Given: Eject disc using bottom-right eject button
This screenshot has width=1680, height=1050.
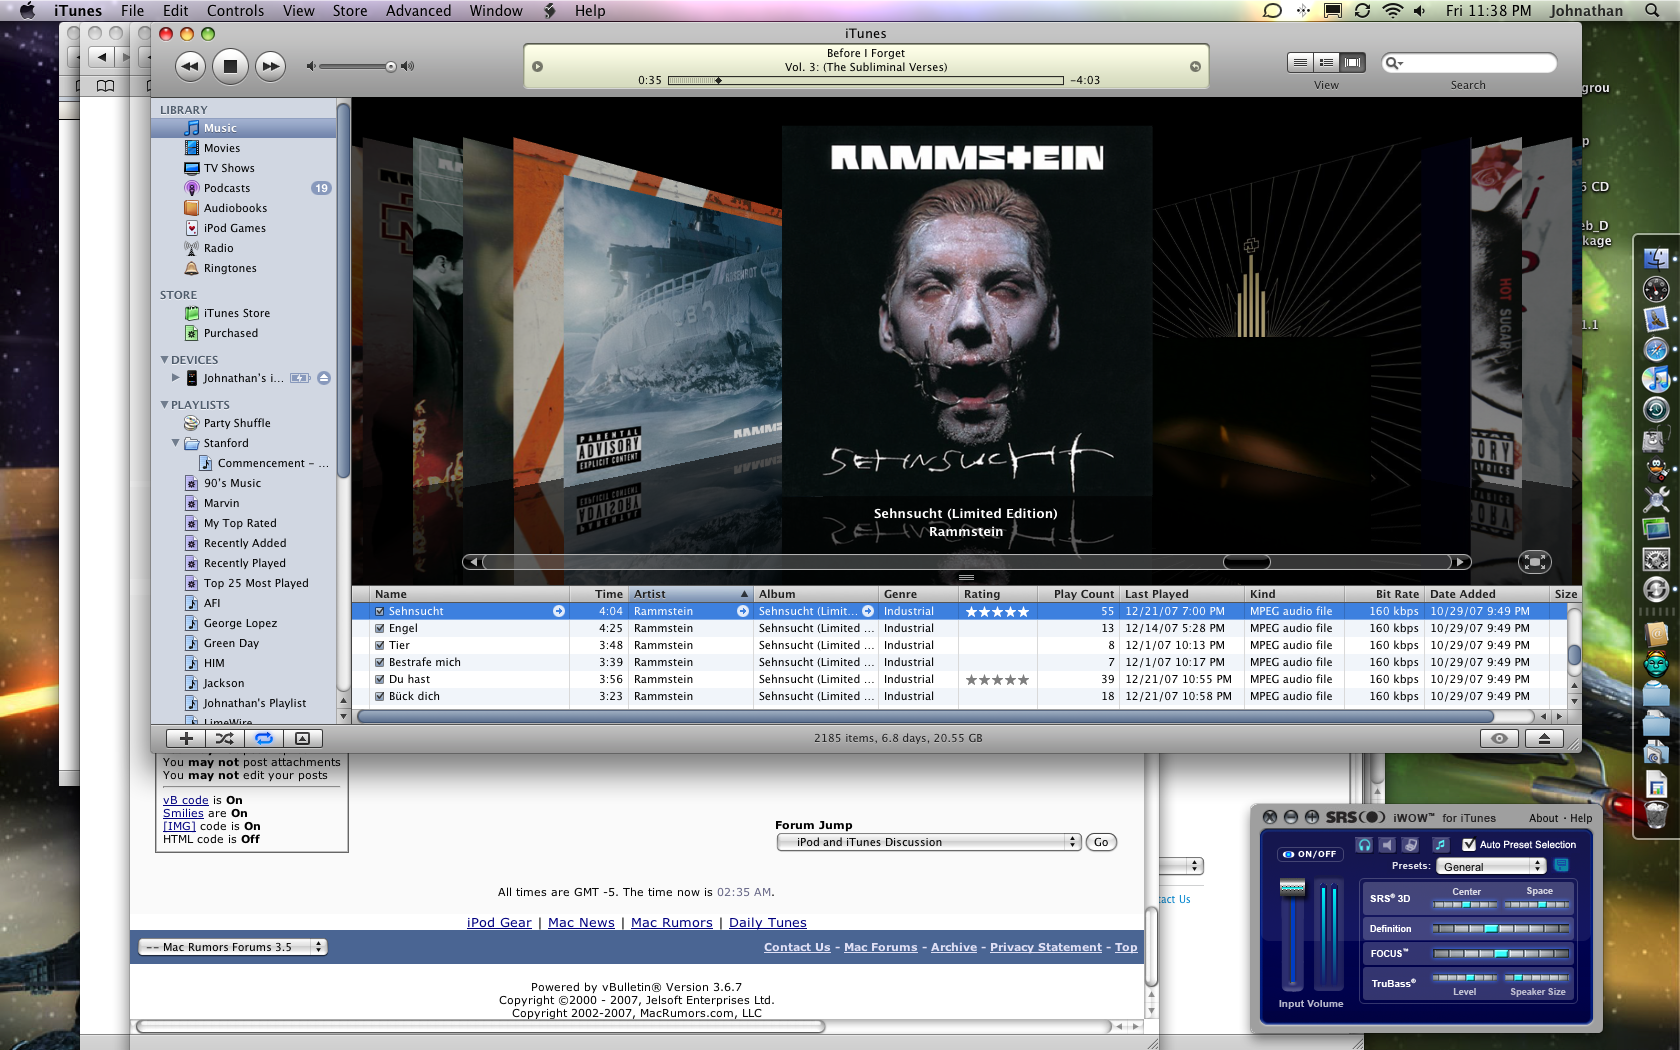Looking at the screenshot, I should (1544, 738).
